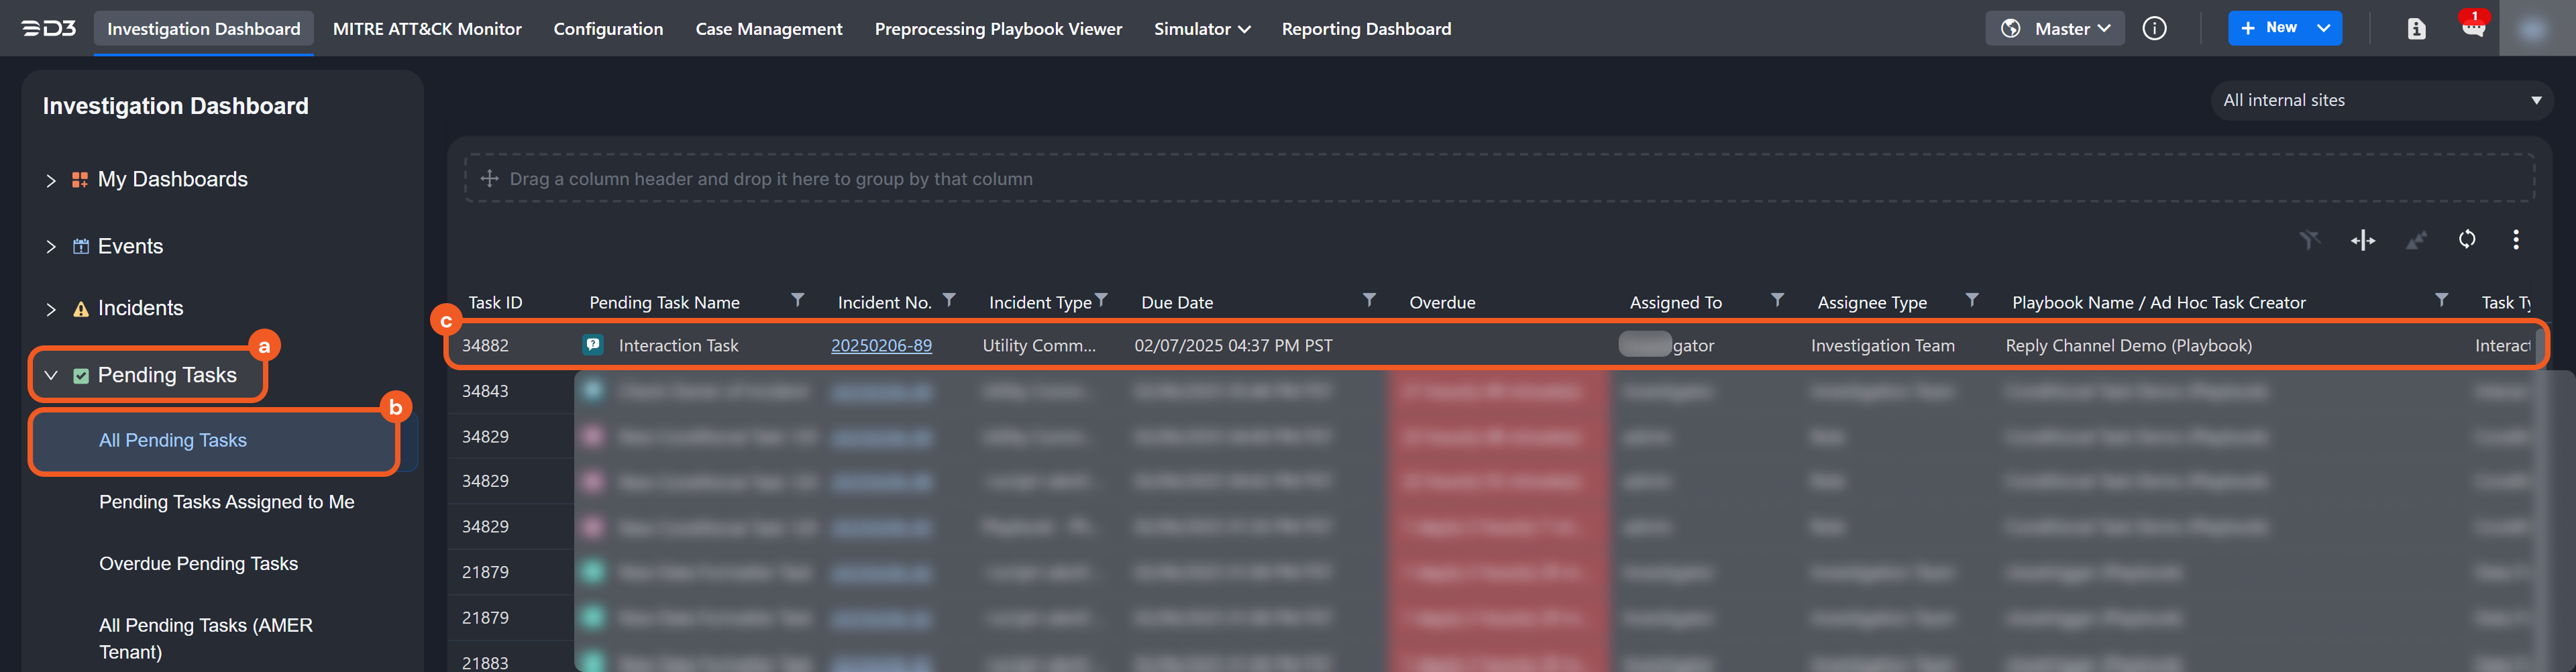The width and height of the screenshot is (2576, 672).
Task: Click the green Pending Tasks check icon
Action: coord(81,376)
